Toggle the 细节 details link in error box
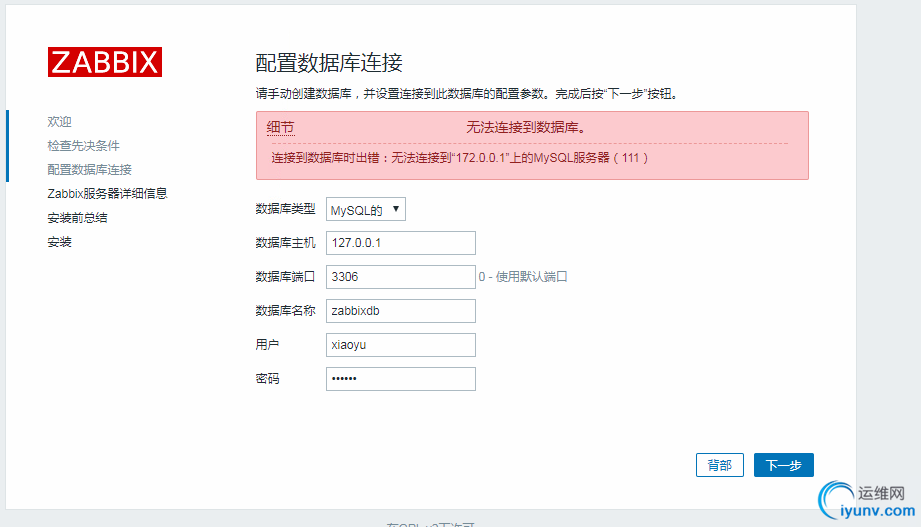Screen dimensions: 921x527 (280, 127)
